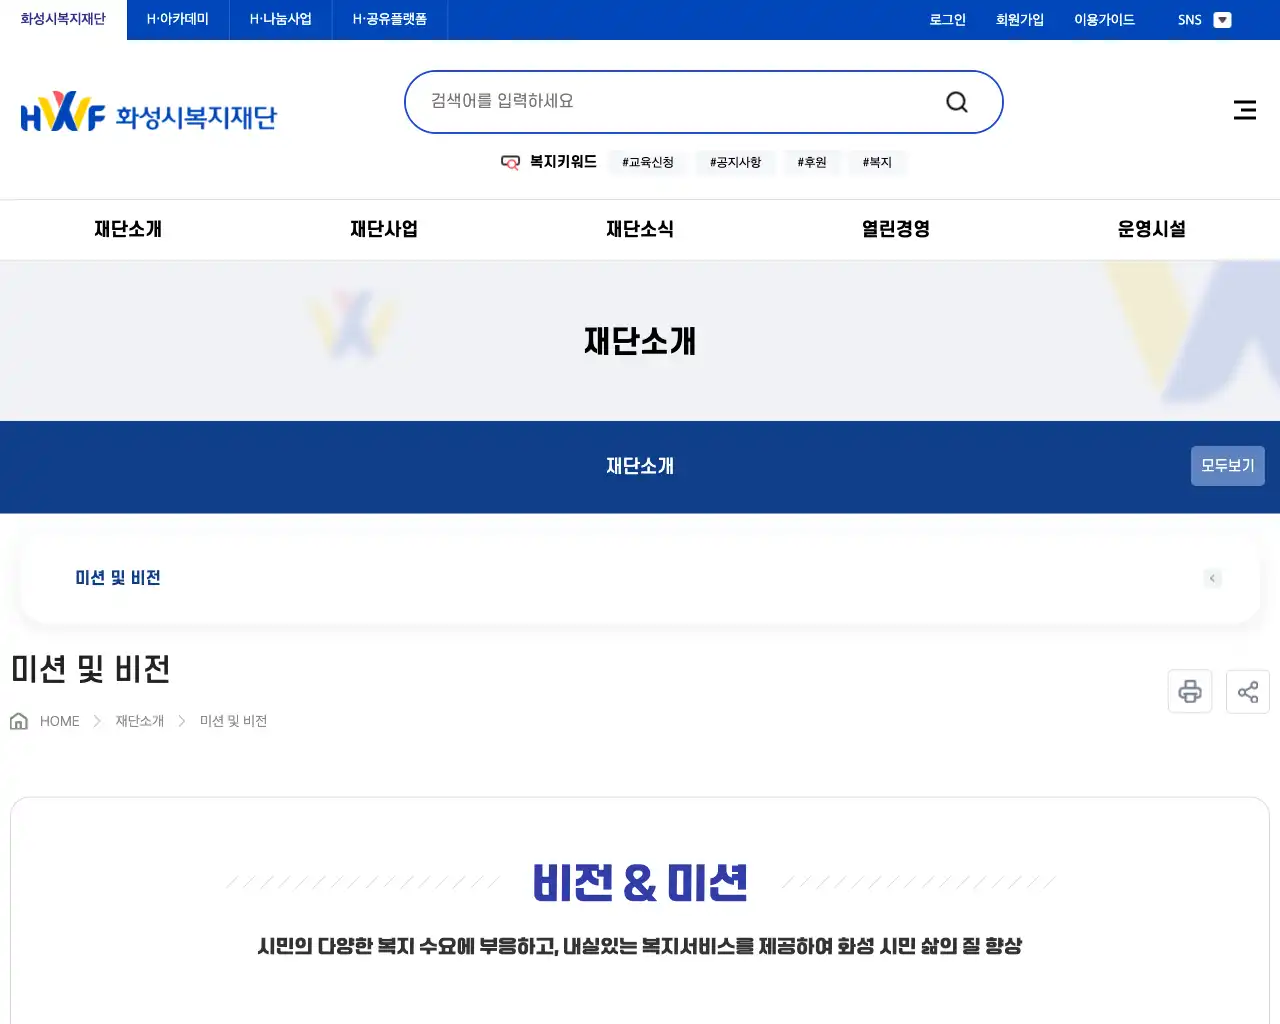Open the SNS dropdown arrow
1280x1024 pixels.
(1222, 19)
